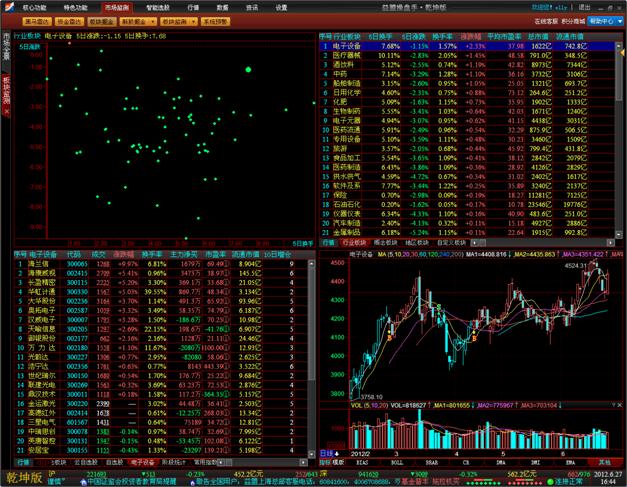Viewport: 627px width, 487px height.
Task: Click the application logo icon at top-left
Action: [8, 6]
